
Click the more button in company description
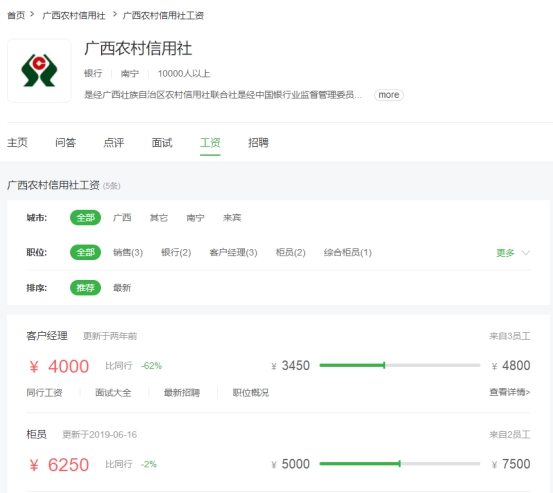(389, 95)
